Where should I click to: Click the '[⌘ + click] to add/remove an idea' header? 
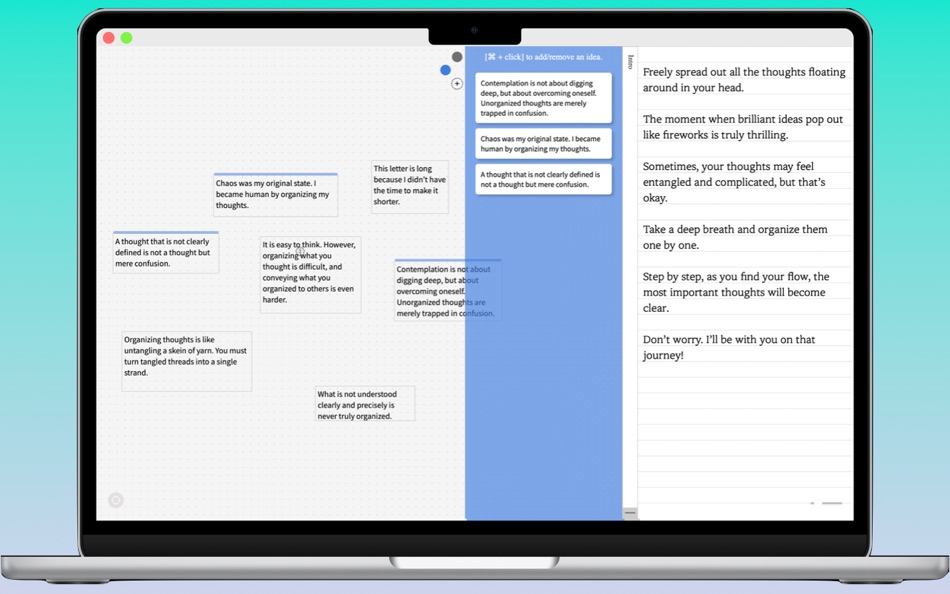coord(543,57)
